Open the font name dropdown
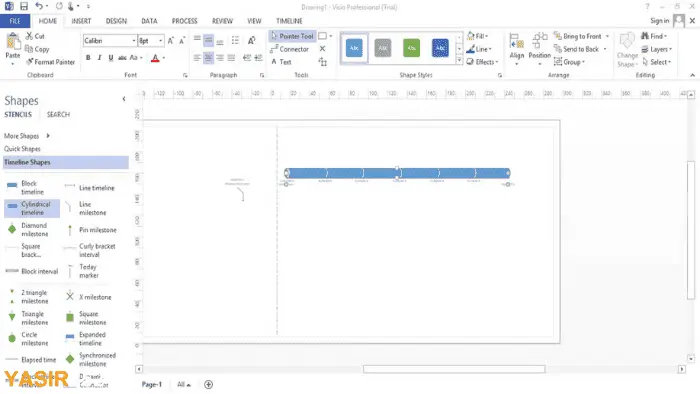 133,41
